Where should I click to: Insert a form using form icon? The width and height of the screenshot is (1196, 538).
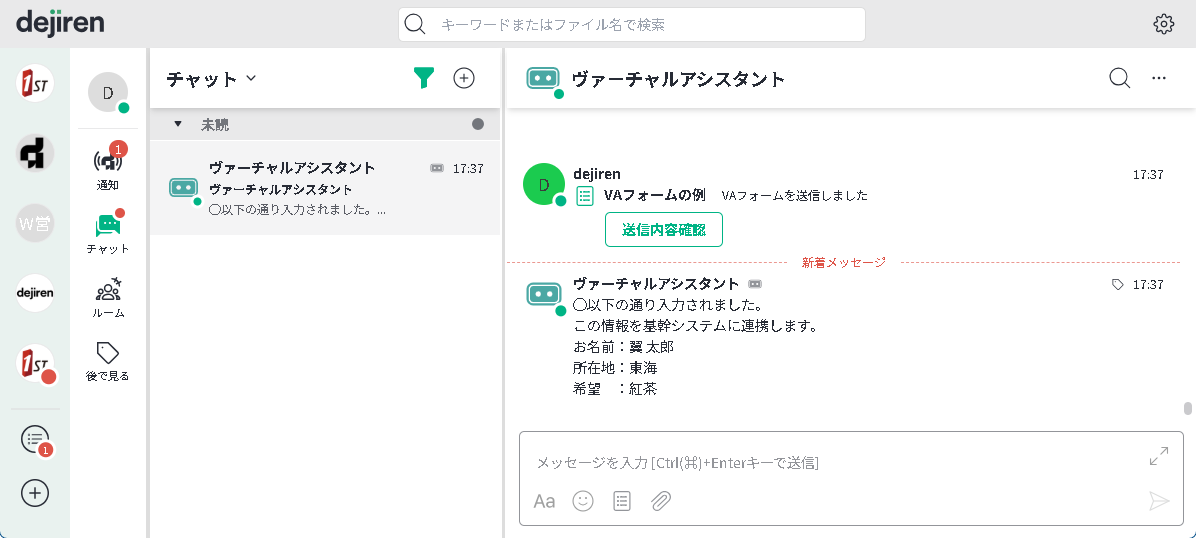(622, 501)
